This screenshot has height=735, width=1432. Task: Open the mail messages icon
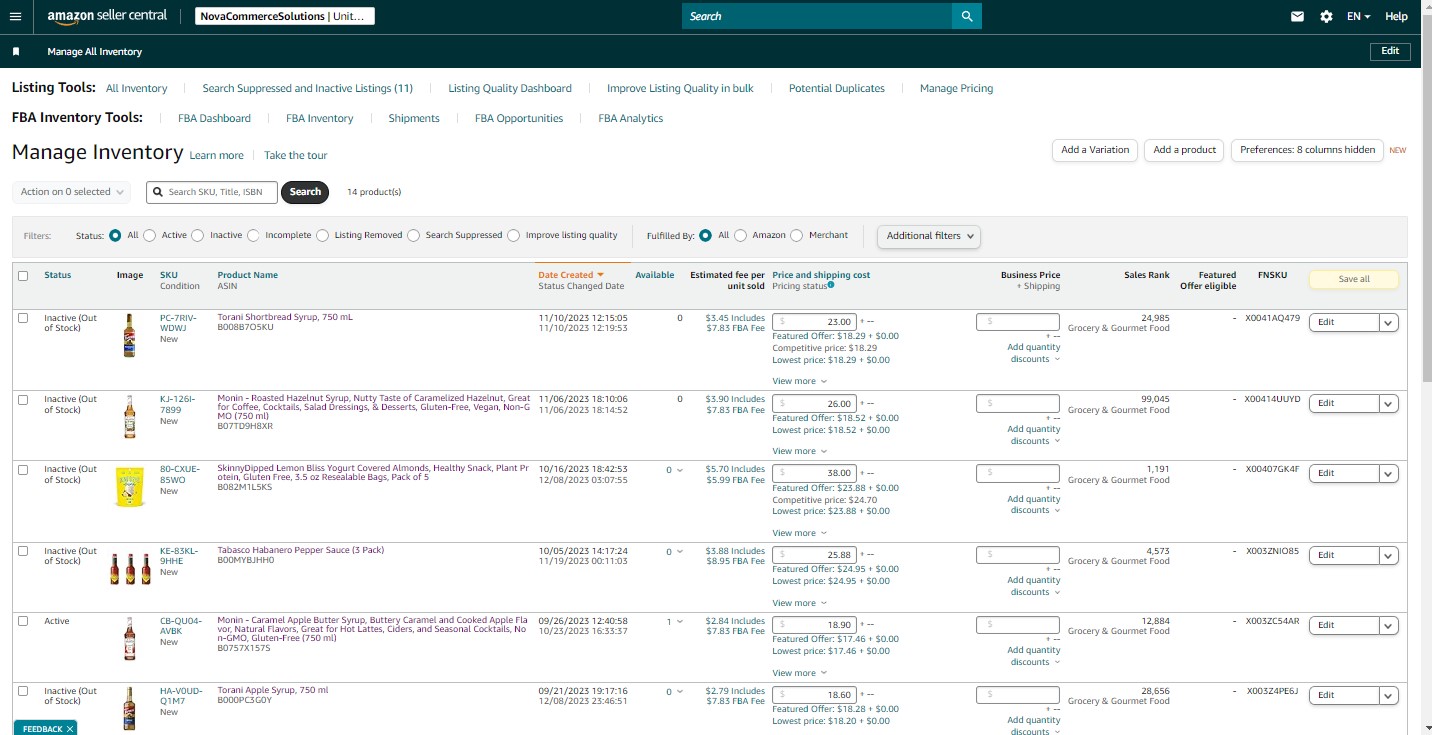(x=1297, y=16)
